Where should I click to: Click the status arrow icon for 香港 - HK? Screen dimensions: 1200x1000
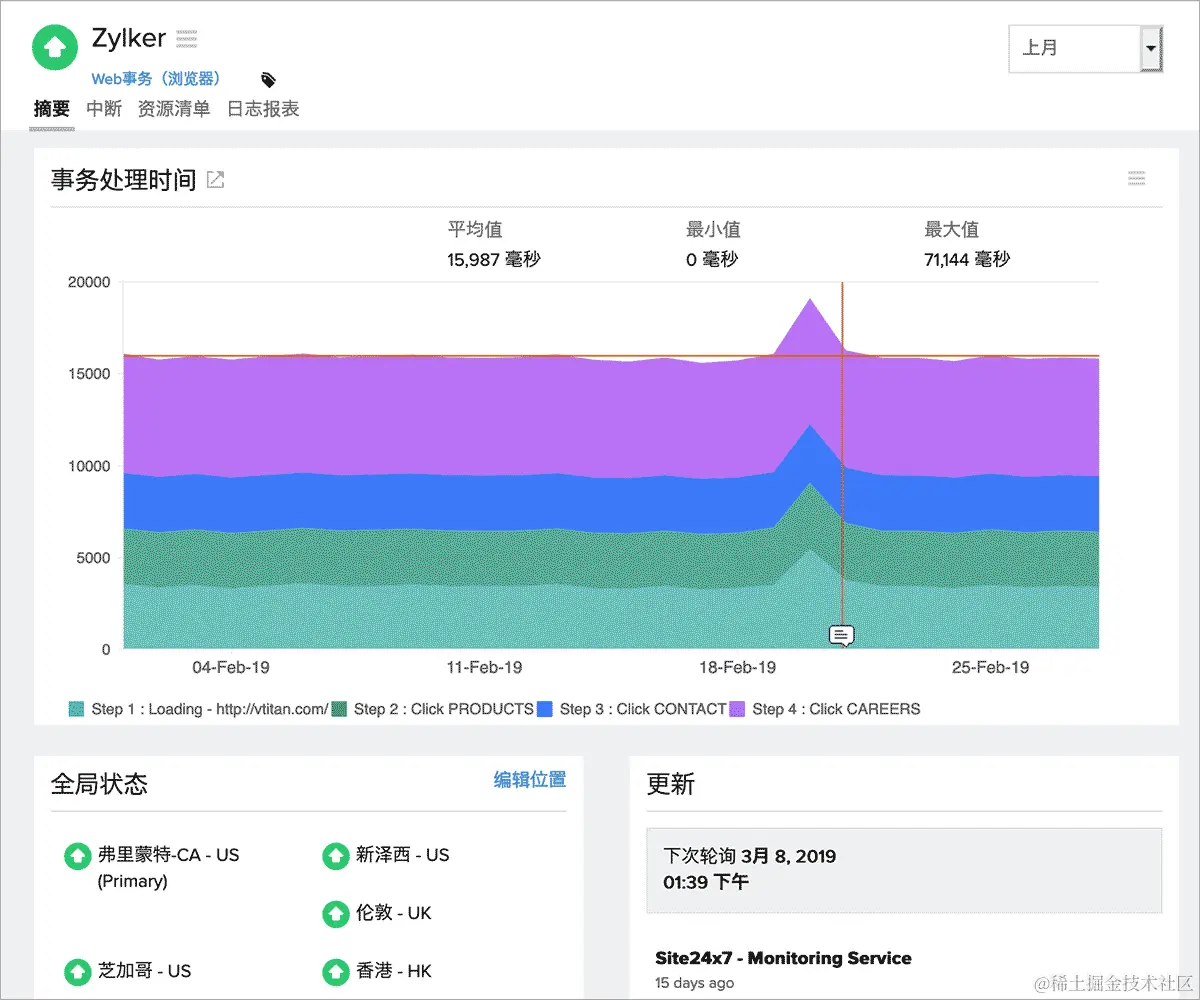336,971
